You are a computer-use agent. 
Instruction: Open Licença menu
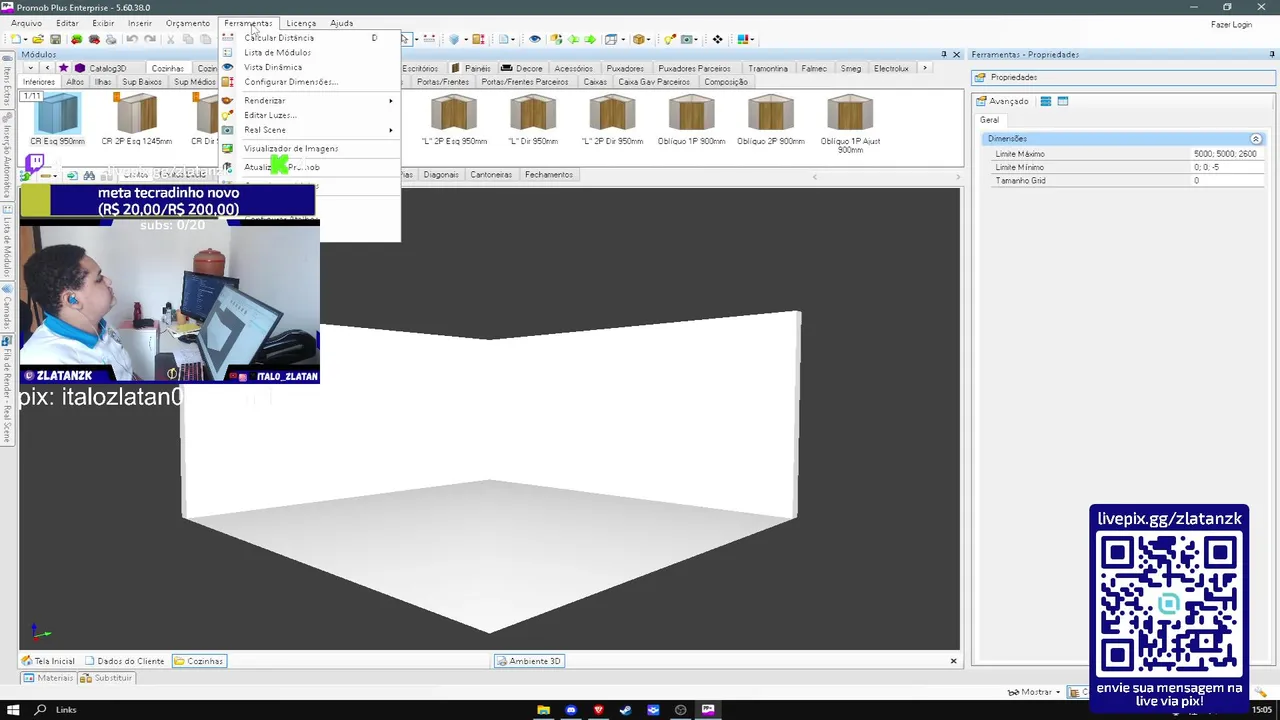(x=301, y=23)
